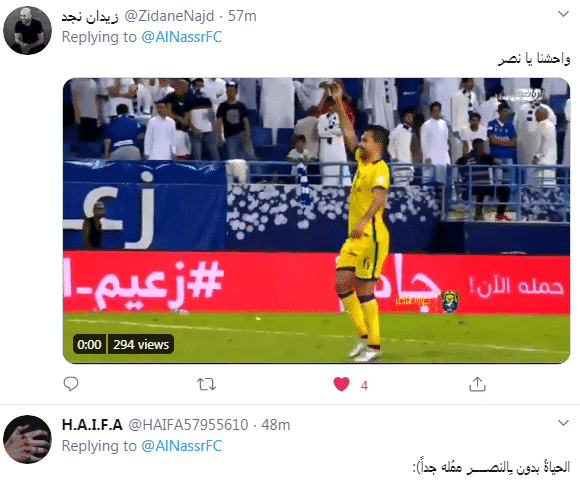Click the 294 views badge on the video
Screen dimensions: 580x483
pyautogui.click(x=141, y=344)
